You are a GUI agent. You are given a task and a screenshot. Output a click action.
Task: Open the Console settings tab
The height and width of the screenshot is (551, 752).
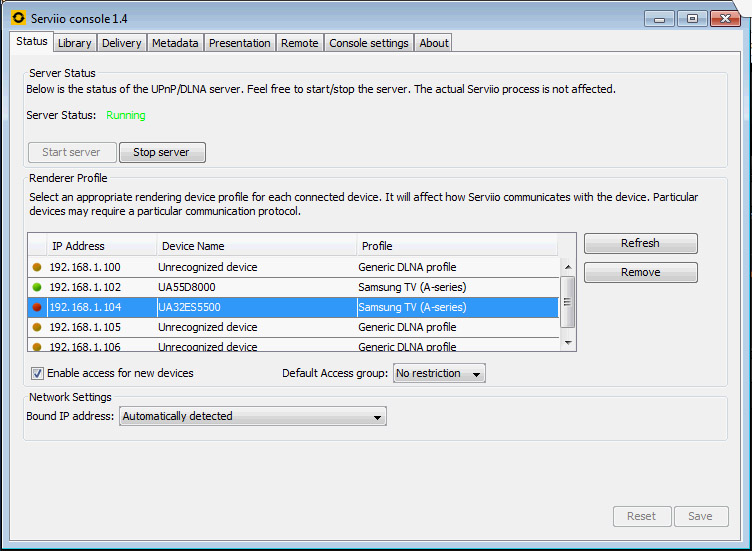click(x=368, y=43)
